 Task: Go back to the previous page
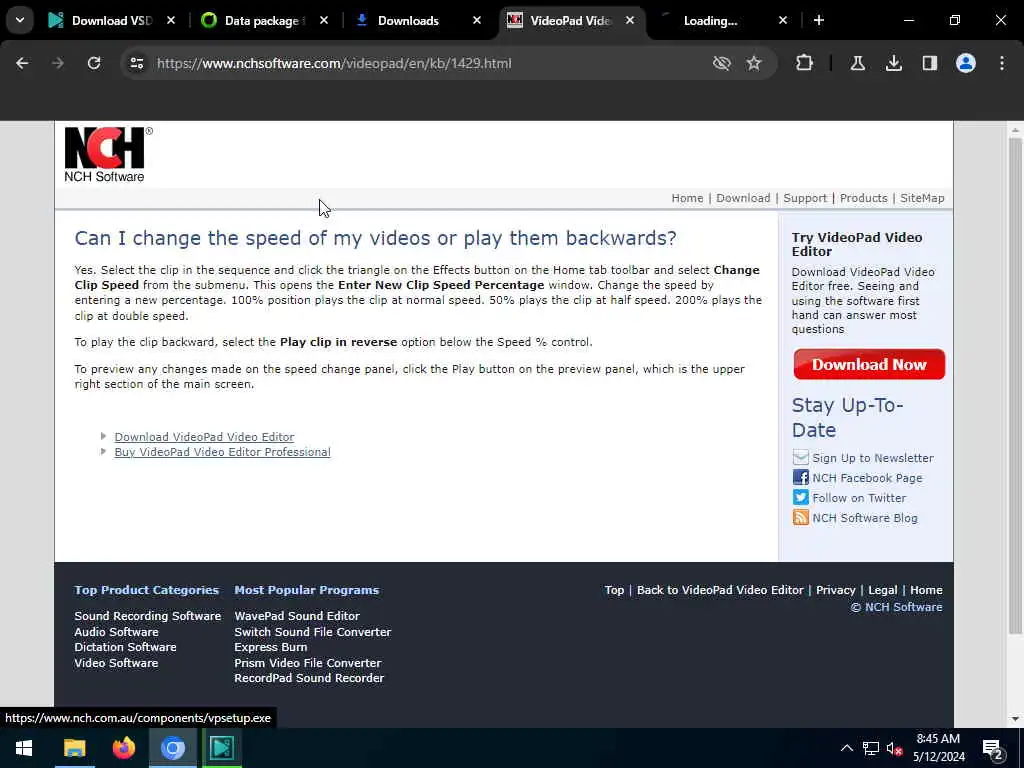point(22,63)
